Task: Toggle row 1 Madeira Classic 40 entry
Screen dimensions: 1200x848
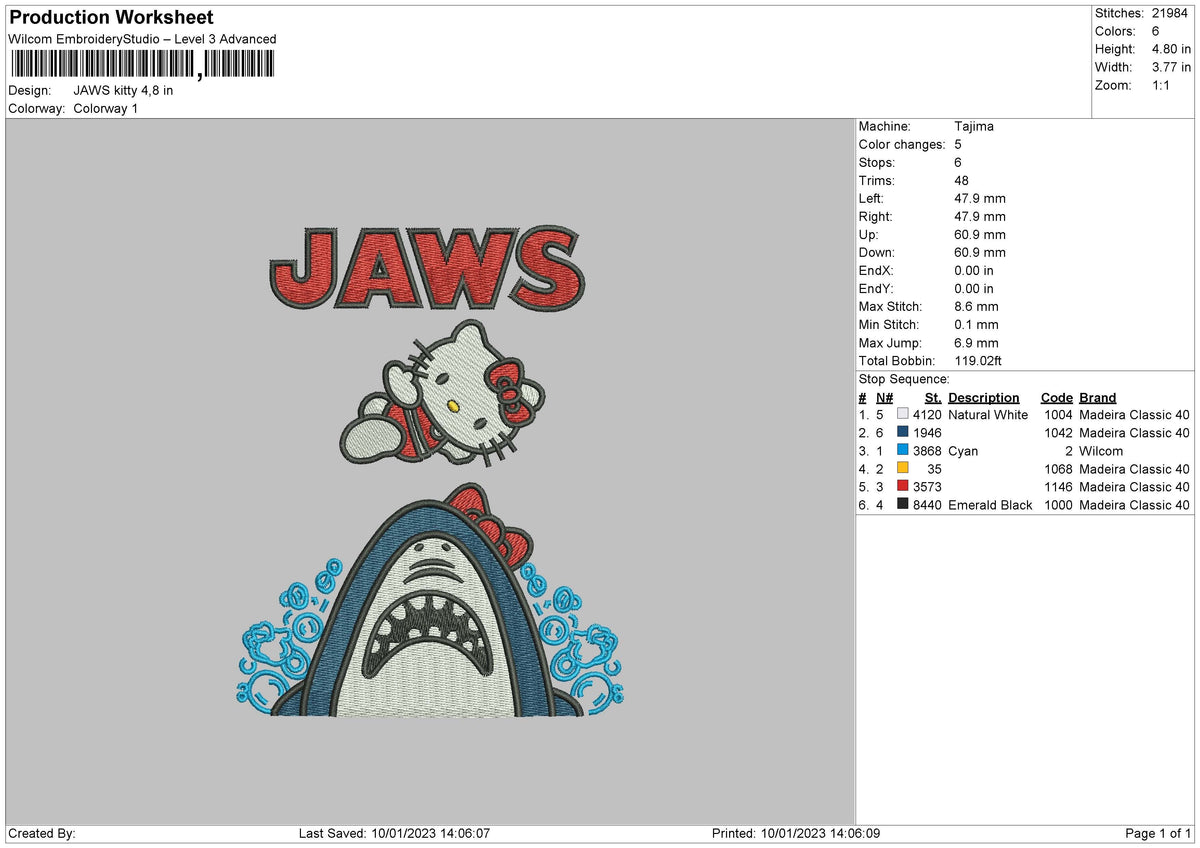Action: (1134, 415)
